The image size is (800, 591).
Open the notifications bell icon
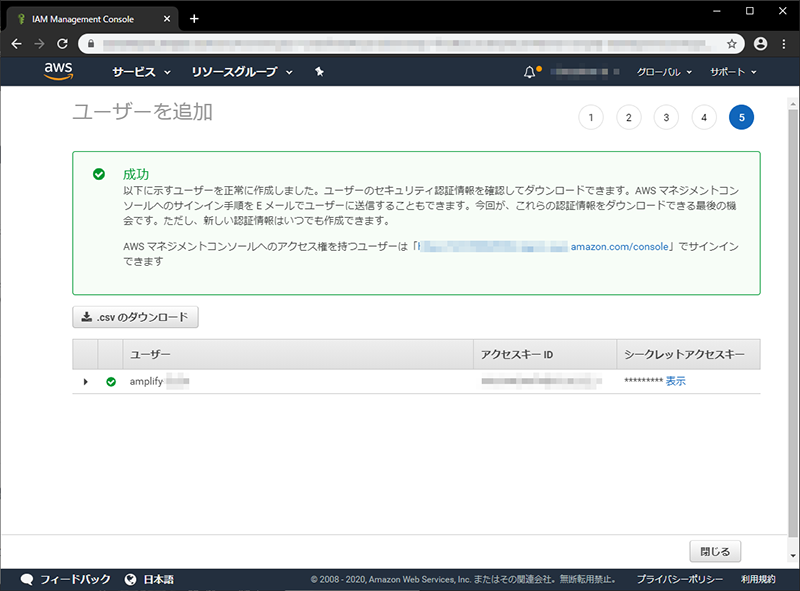click(x=530, y=72)
